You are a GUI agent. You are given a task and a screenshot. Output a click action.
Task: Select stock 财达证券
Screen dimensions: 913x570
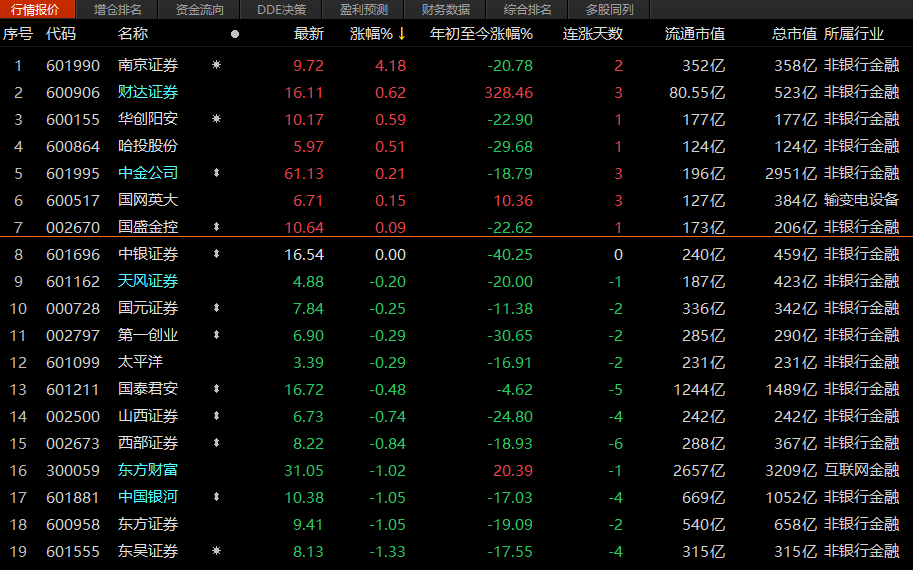click(x=148, y=92)
